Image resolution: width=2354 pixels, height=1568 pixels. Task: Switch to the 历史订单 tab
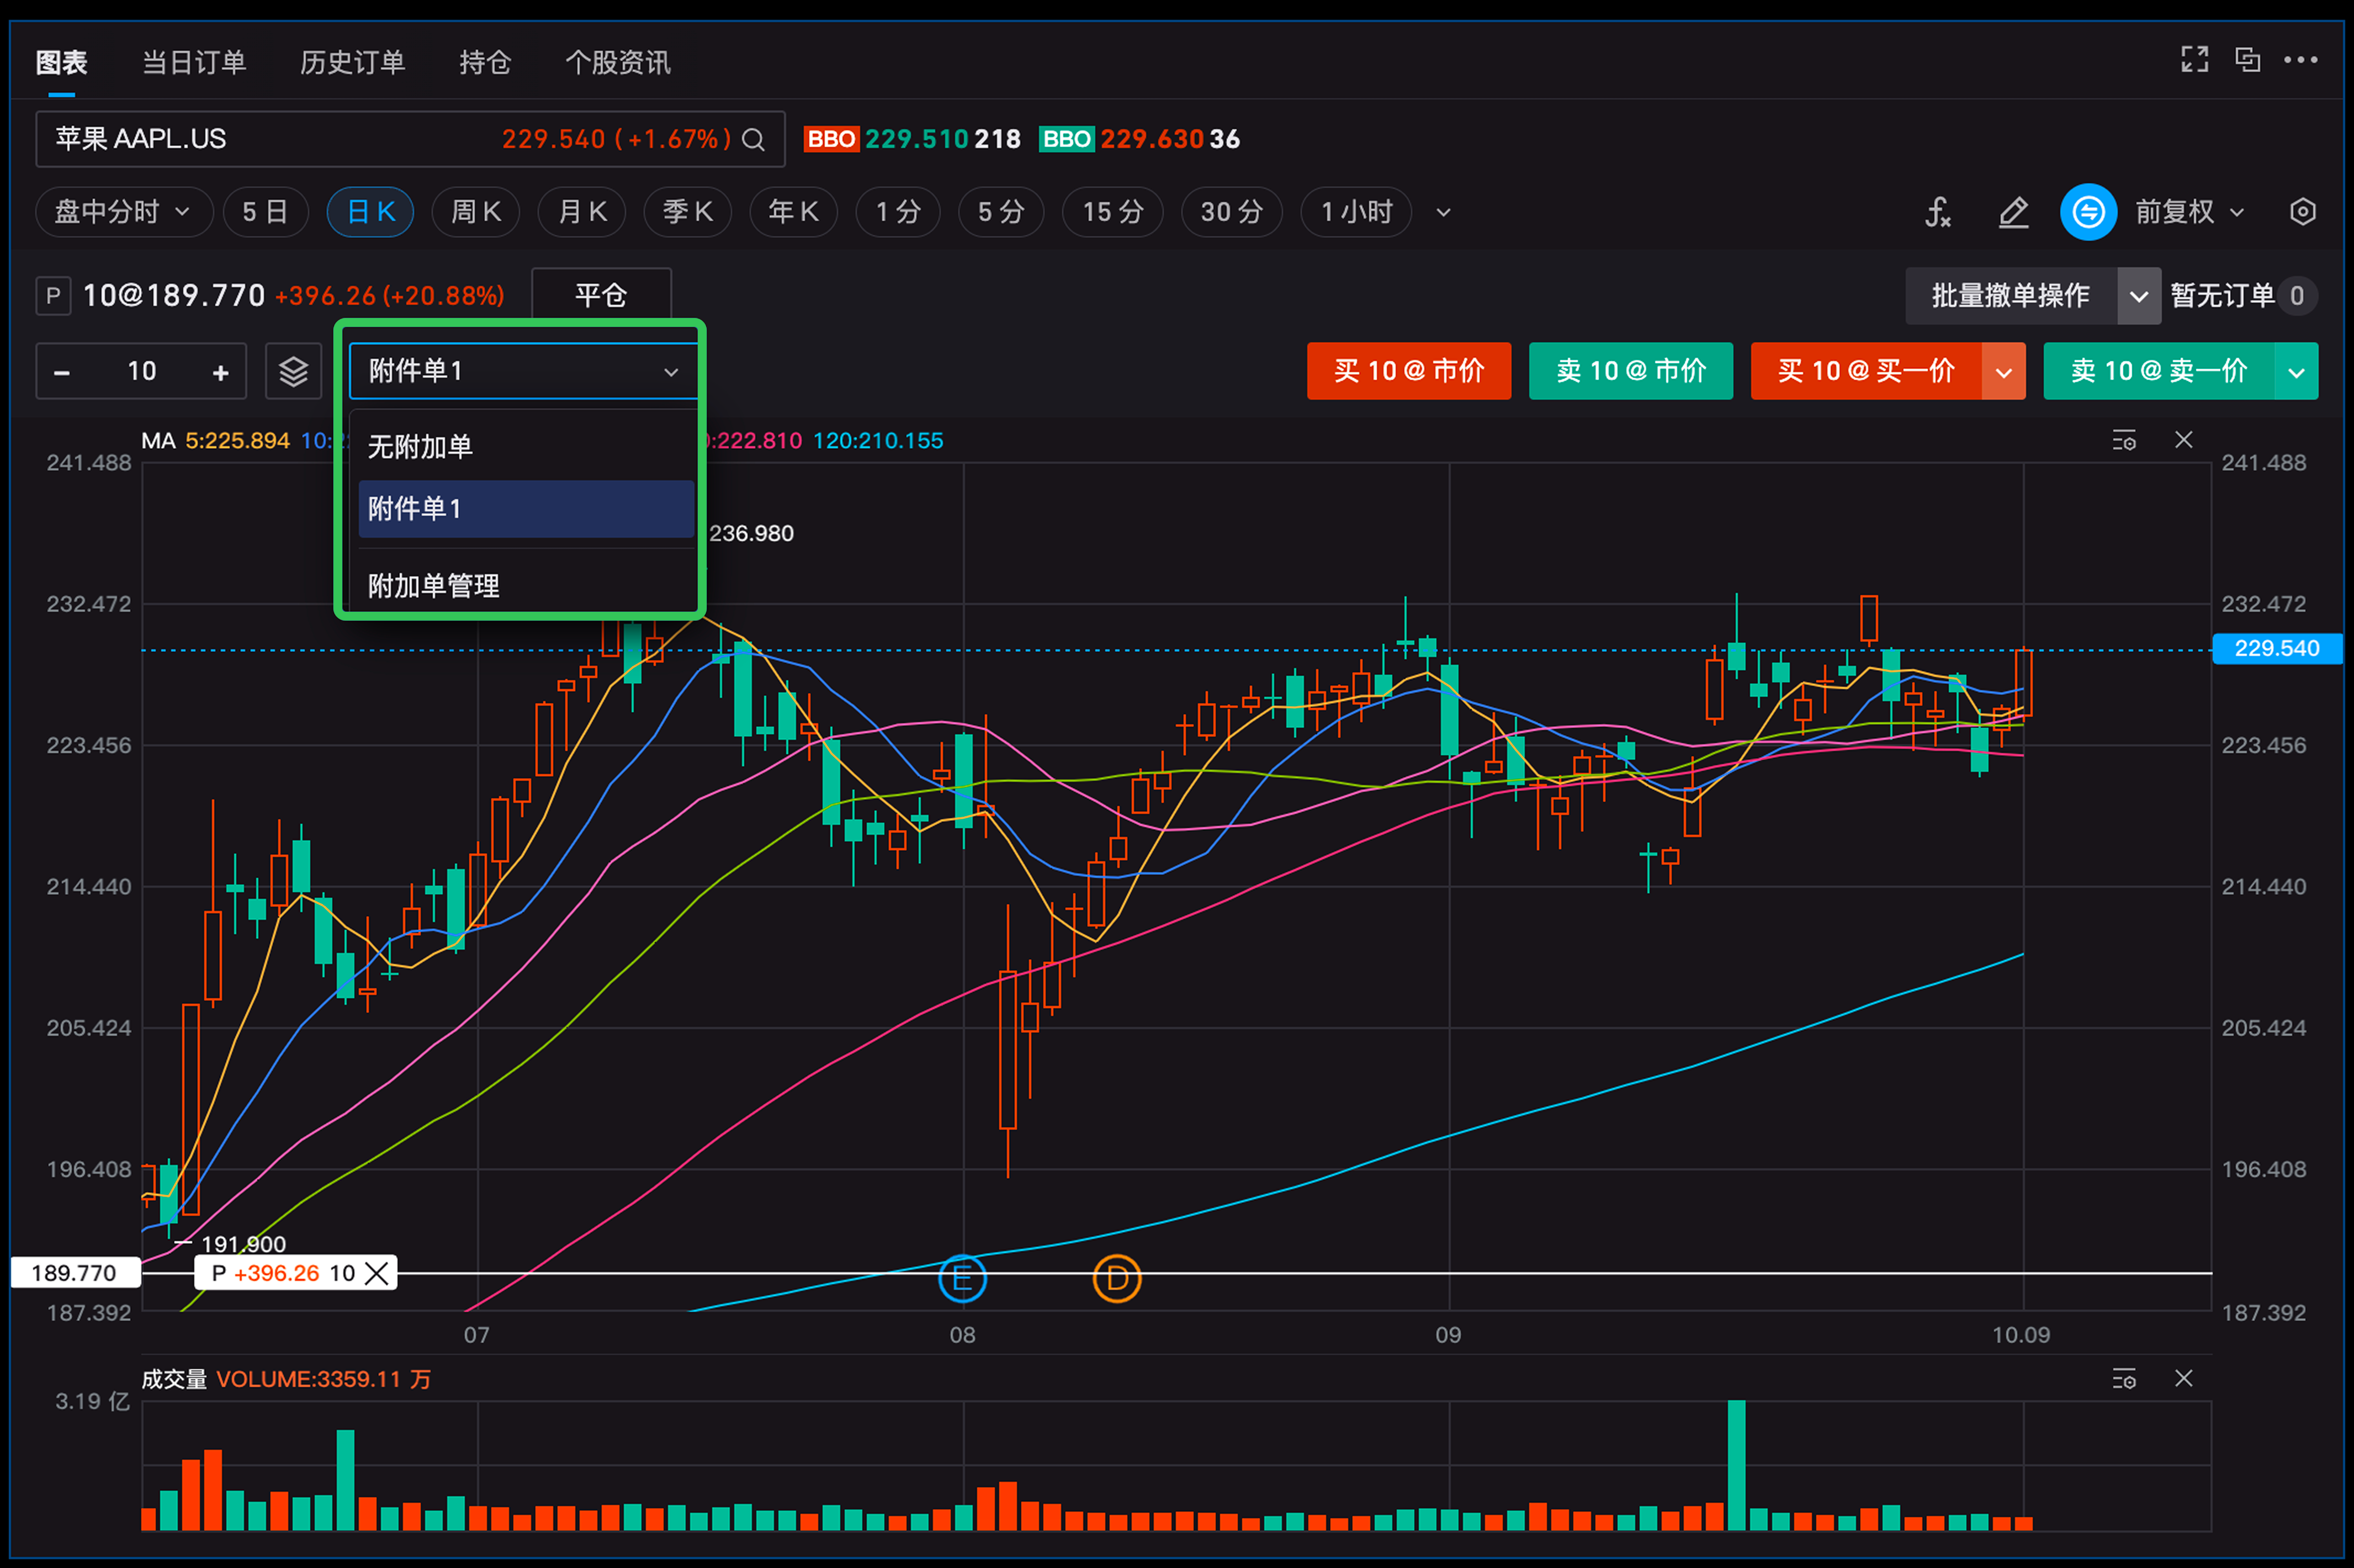(x=352, y=63)
